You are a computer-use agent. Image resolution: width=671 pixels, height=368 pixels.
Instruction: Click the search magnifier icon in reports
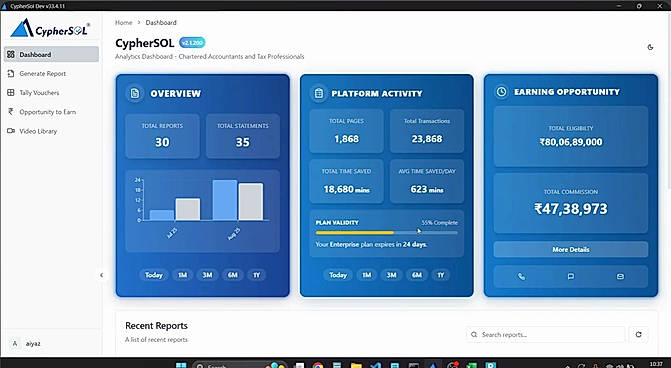(x=474, y=335)
